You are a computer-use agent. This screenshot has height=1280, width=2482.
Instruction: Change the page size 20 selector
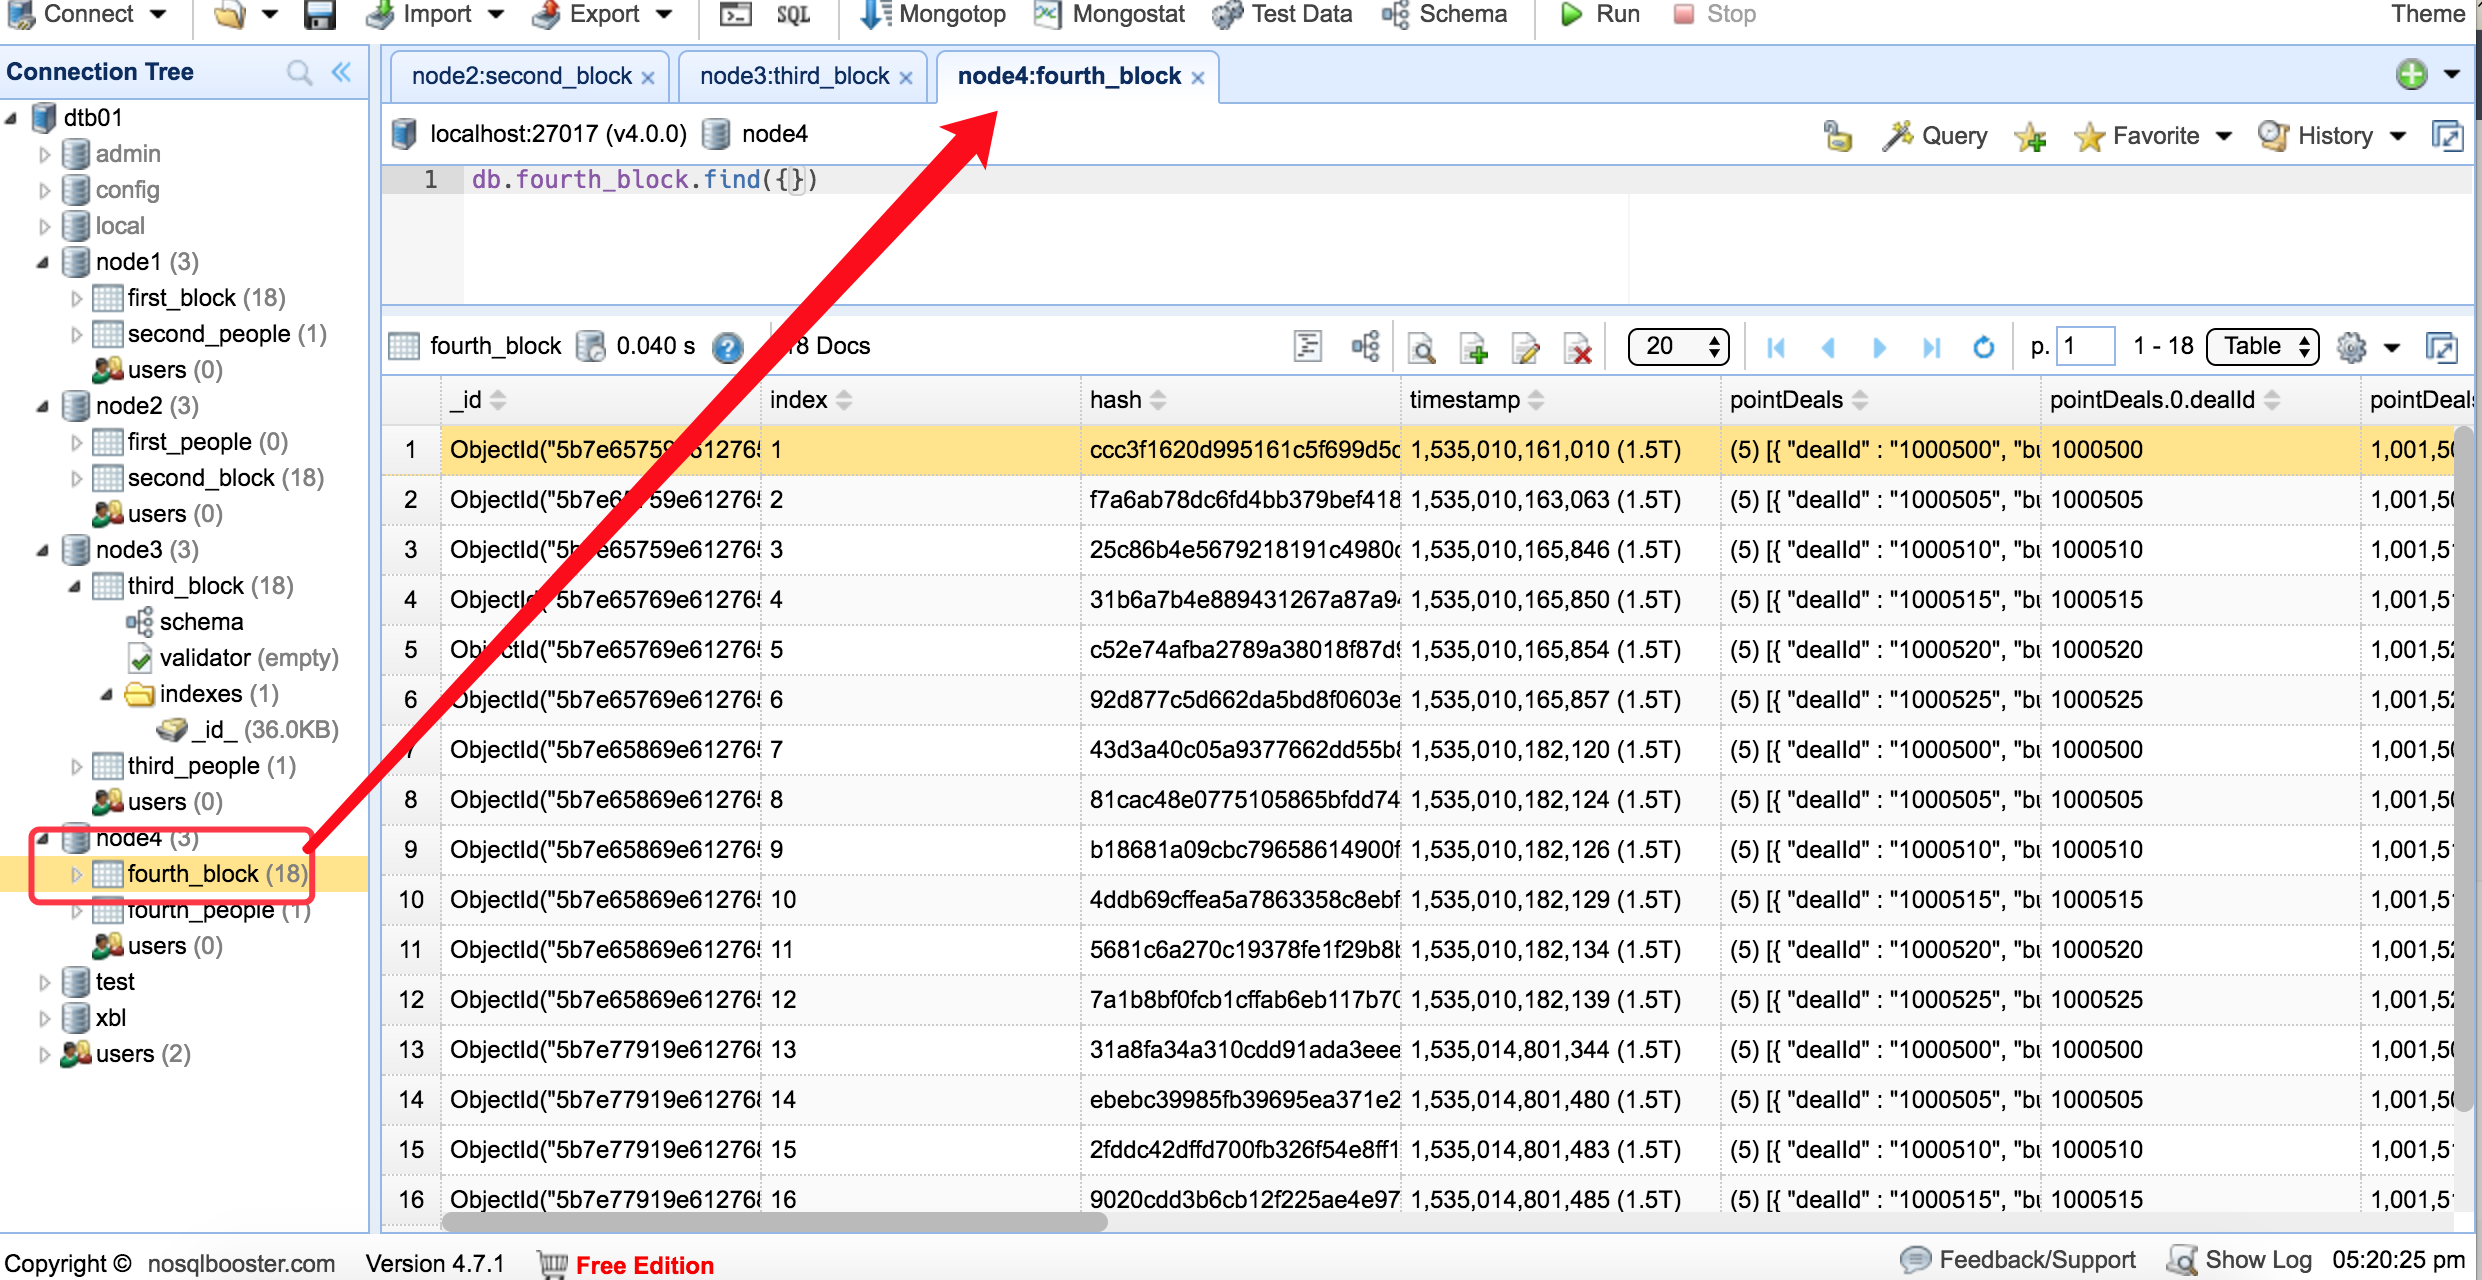pyautogui.click(x=1678, y=346)
